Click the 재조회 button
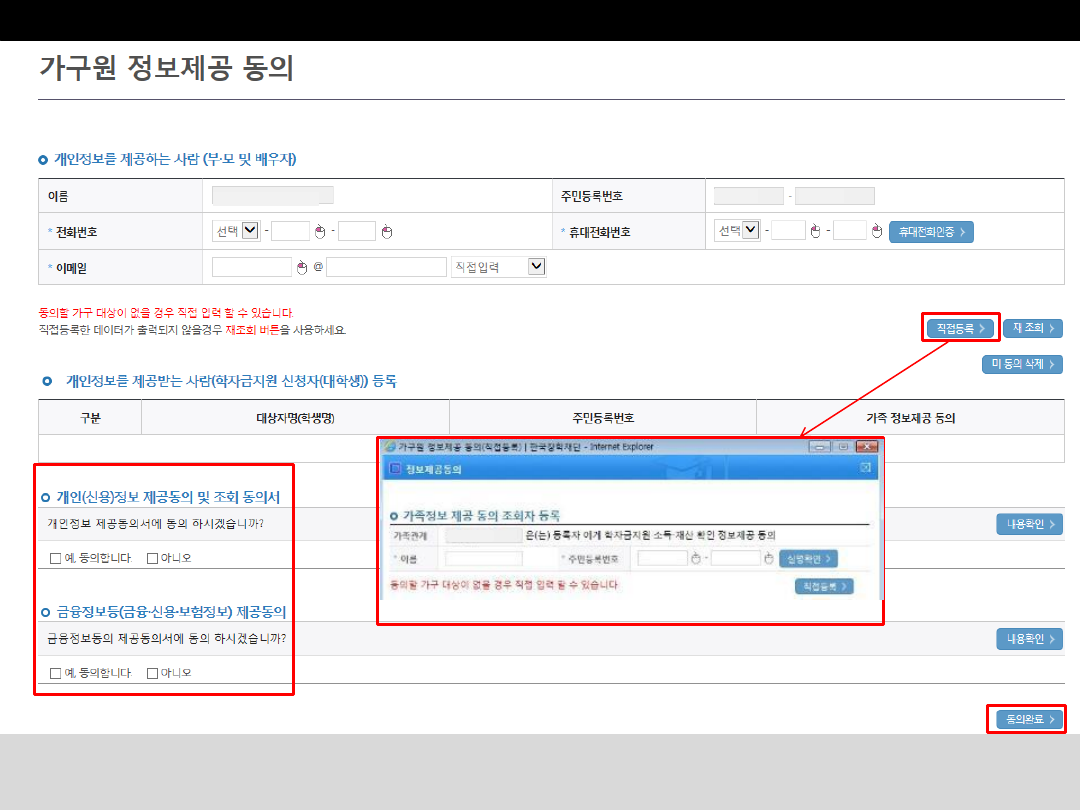This screenshot has width=1080, height=810. click(x=1032, y=328)
